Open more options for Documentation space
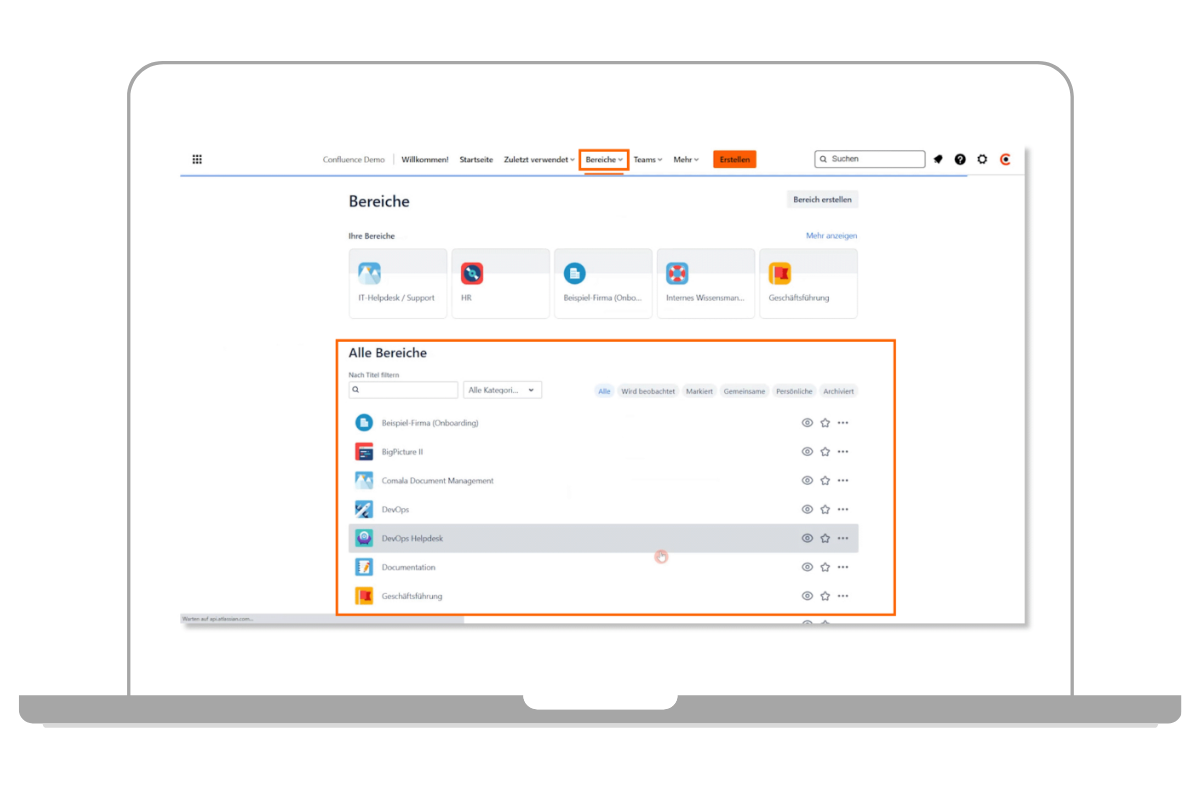 coord(843,567)
